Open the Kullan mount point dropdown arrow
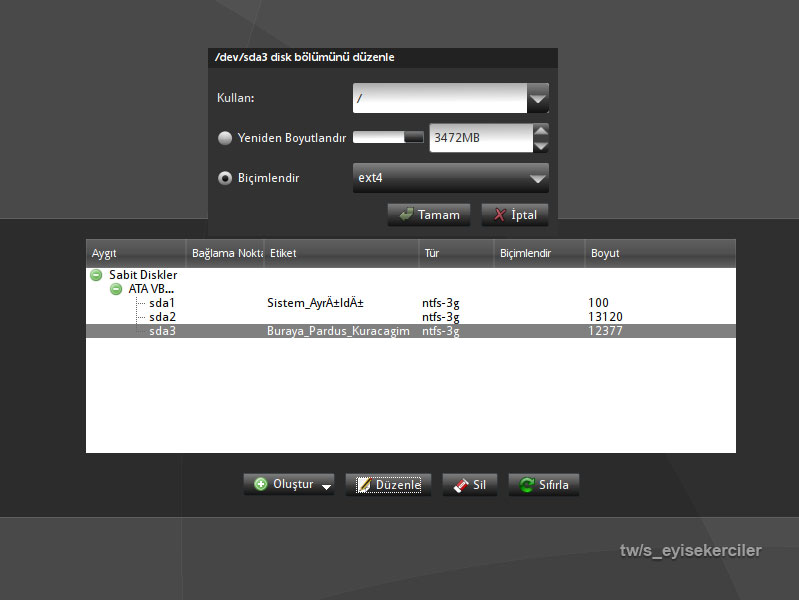 click(x=538, y=98)
